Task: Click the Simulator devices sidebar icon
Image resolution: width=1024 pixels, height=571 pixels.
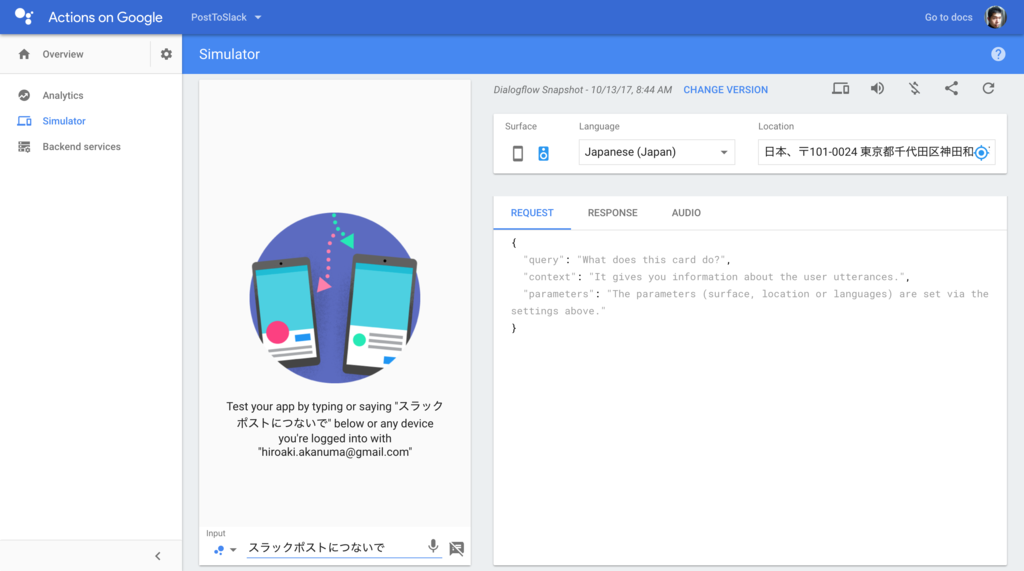Action: (24, 121)
